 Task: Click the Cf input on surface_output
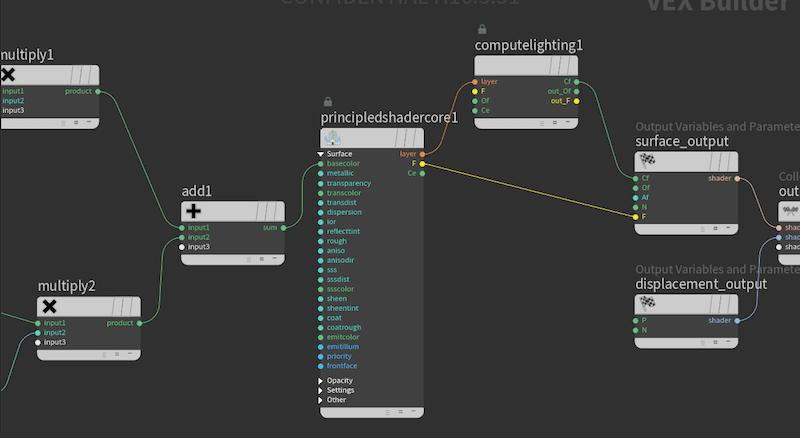(633, 178)
